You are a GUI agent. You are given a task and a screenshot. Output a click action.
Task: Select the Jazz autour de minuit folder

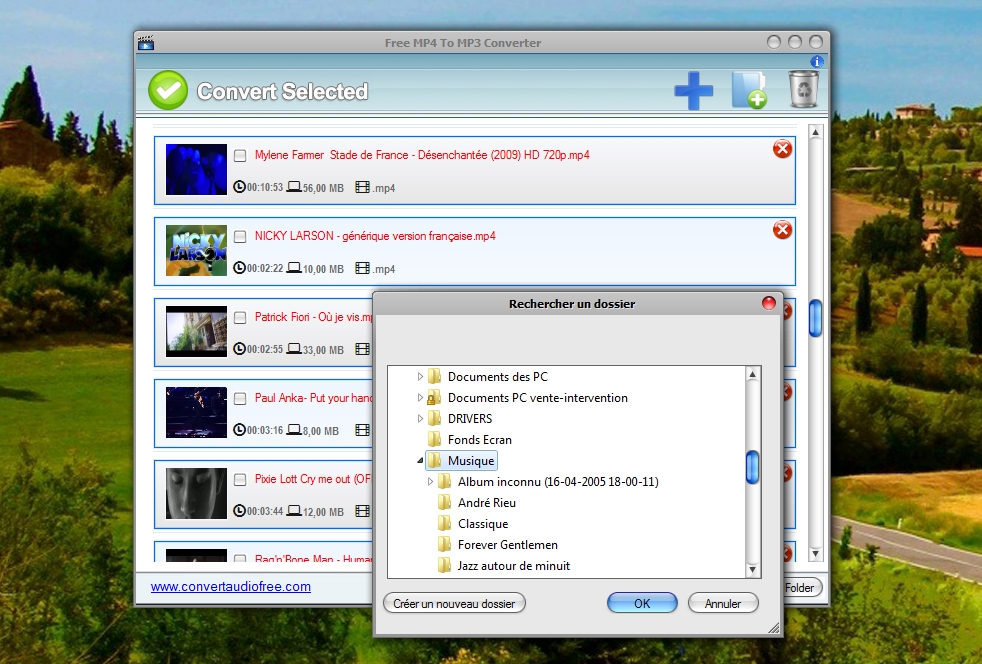point(514,566)
